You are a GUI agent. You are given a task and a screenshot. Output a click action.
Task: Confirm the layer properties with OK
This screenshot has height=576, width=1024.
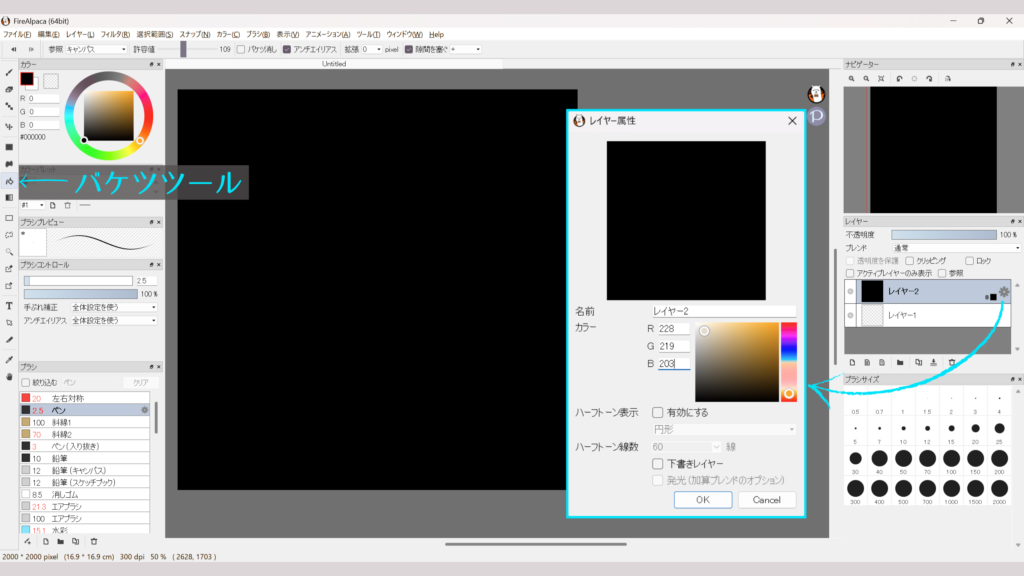(702, 499)
